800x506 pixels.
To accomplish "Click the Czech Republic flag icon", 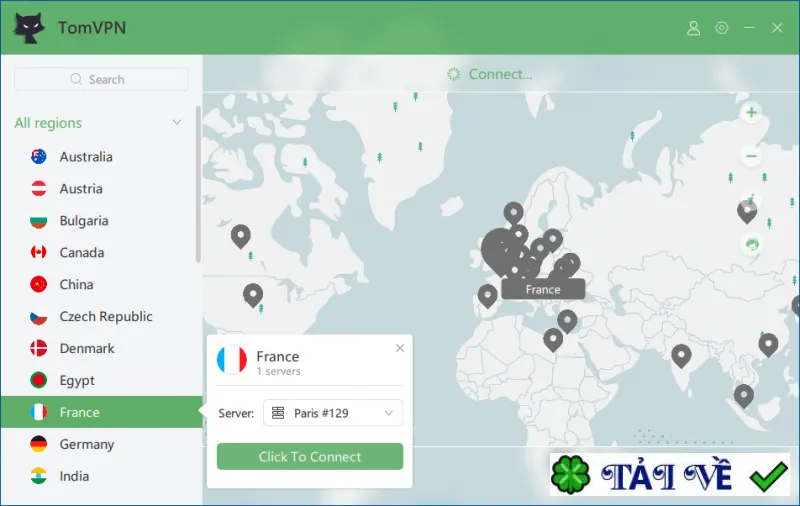I will [39, 317].
